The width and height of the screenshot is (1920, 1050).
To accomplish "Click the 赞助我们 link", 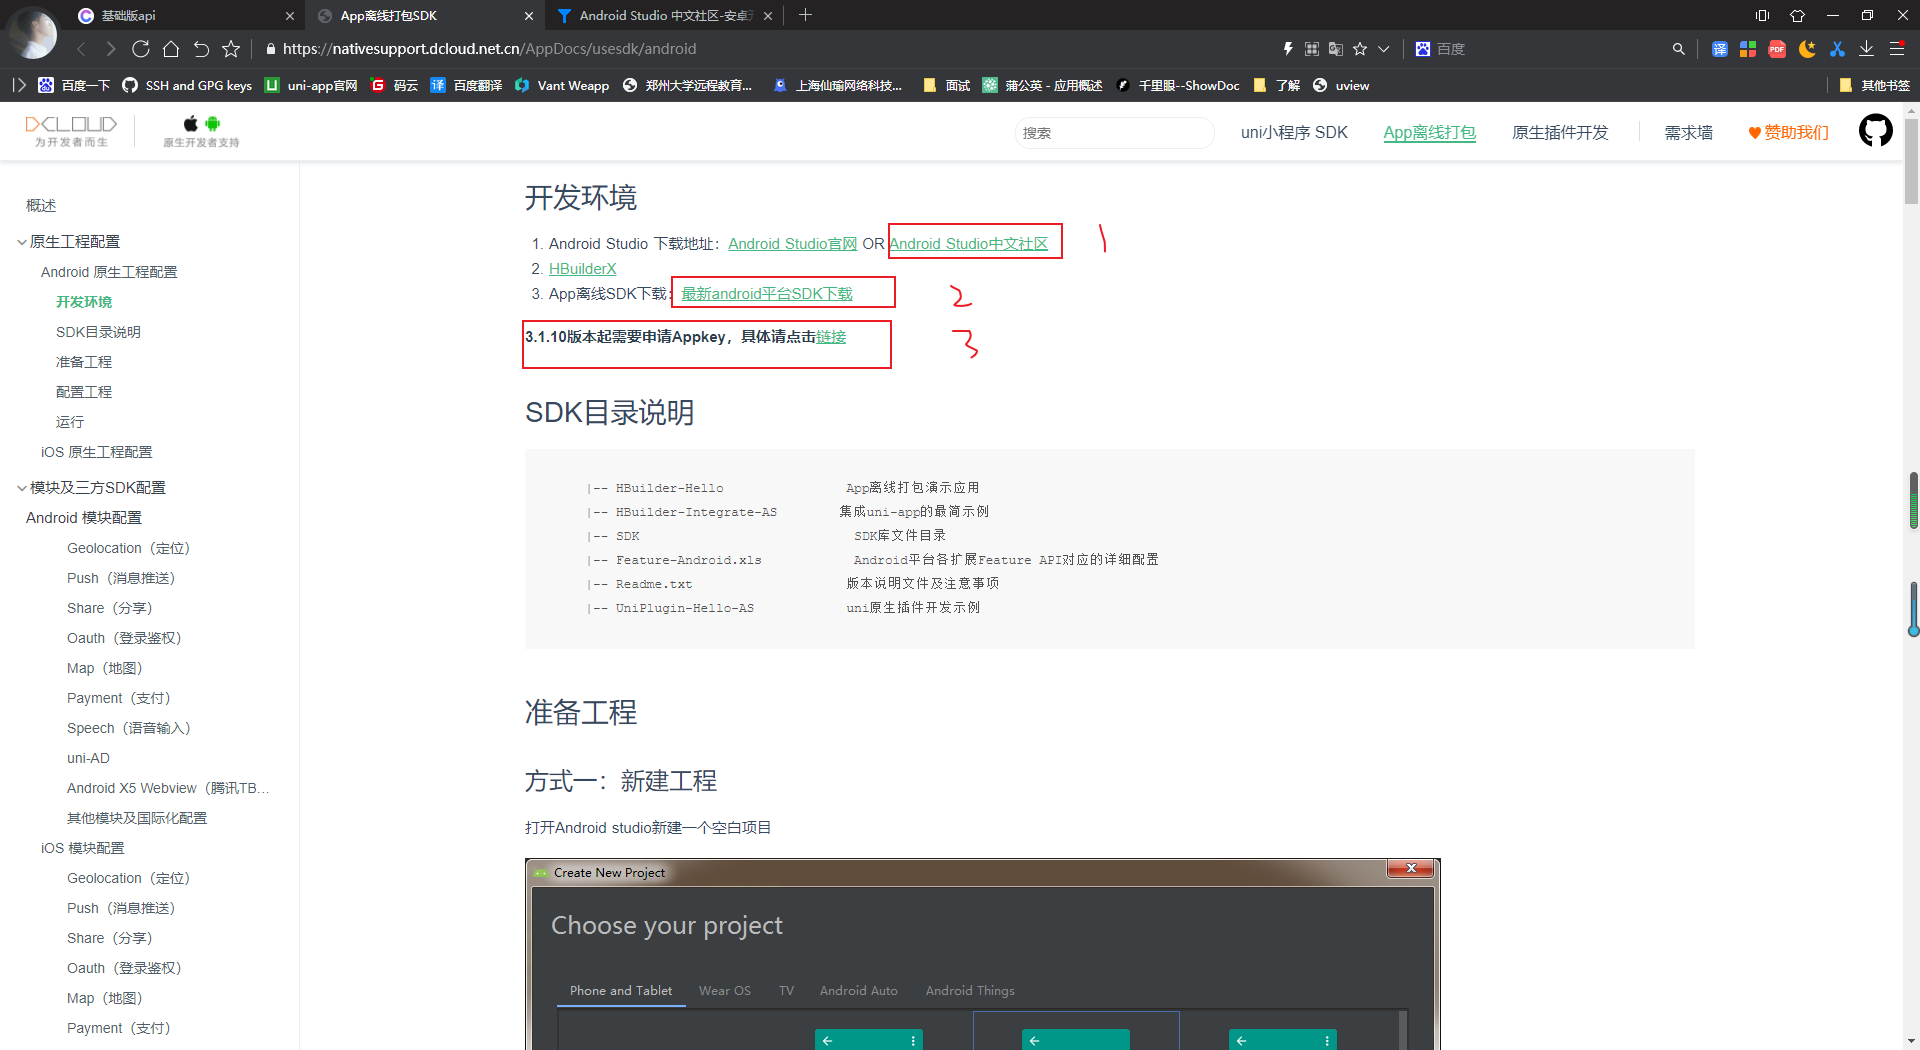I will coord(1788,132).
